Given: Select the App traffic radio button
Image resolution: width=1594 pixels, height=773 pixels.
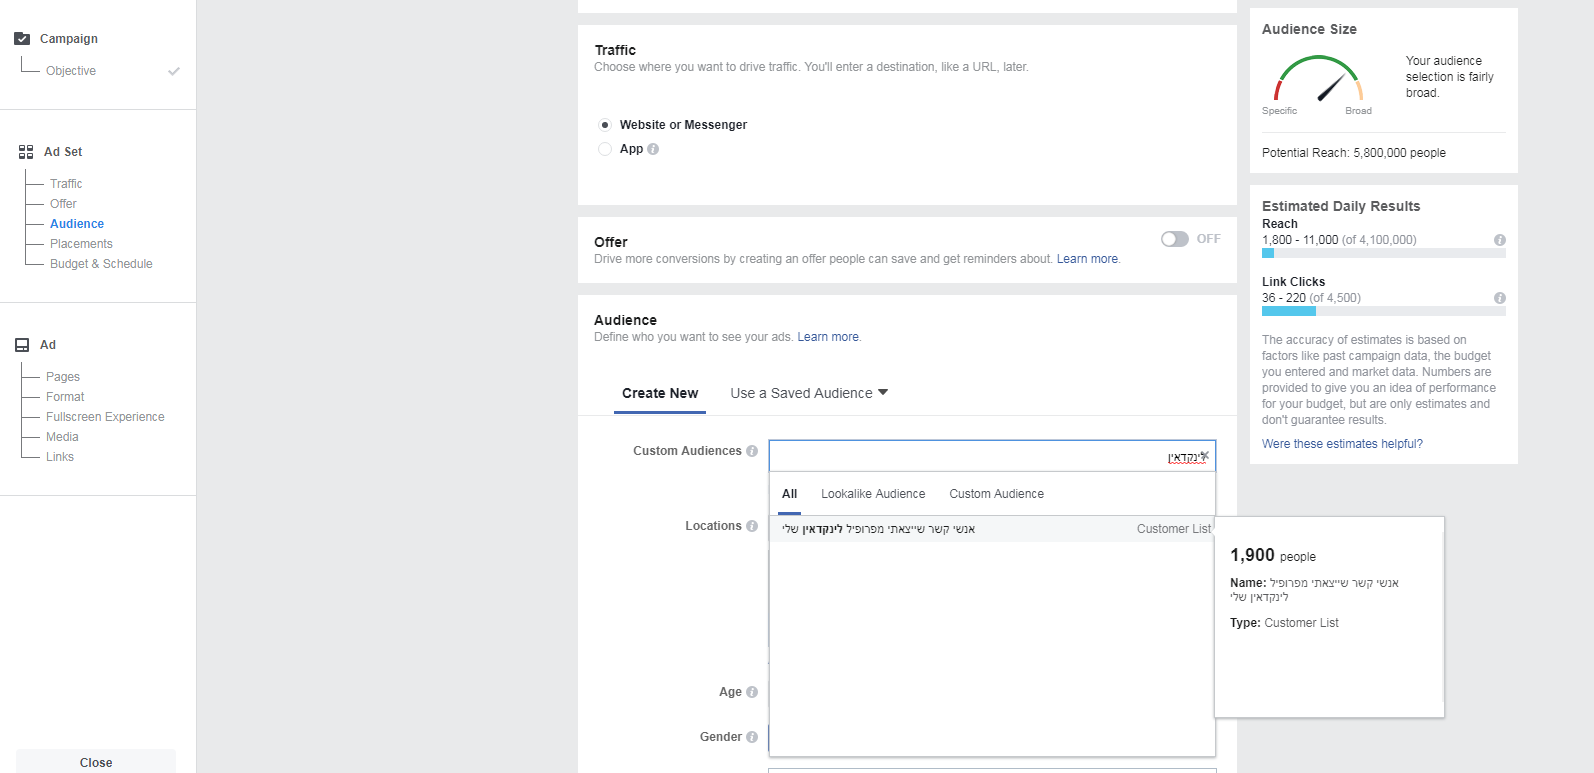Looking at the screenshot, I should click(x=605, y=149).
